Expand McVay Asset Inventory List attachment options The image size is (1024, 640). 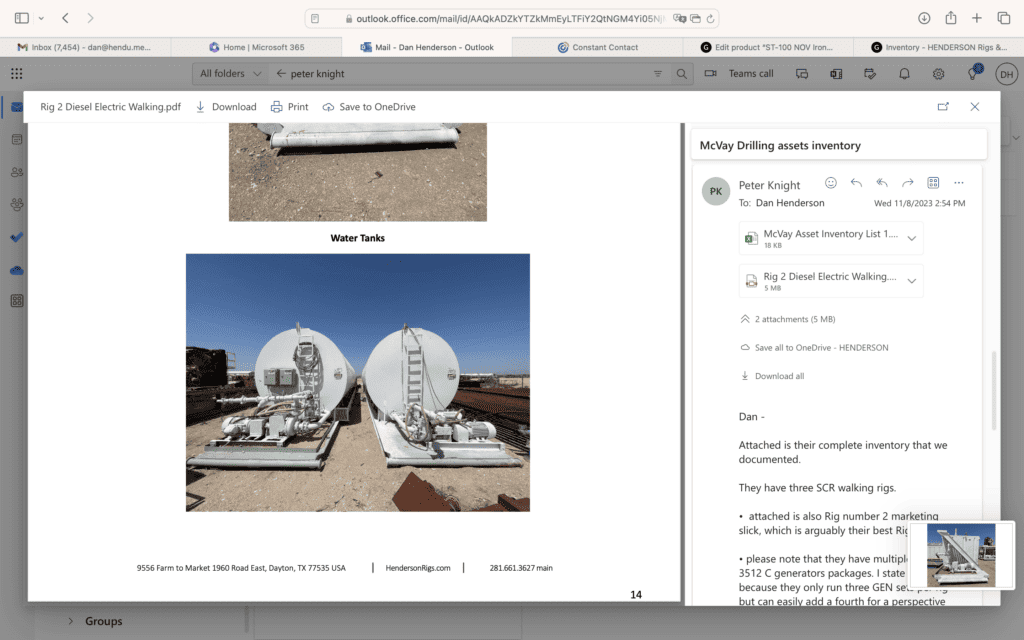[911, 238]
